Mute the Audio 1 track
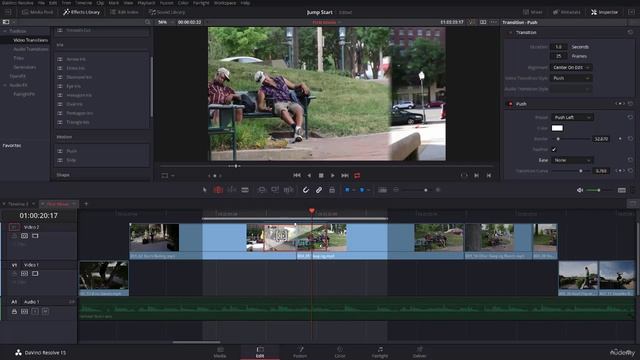Screen dimensions: 640x360 click(45, 311)
